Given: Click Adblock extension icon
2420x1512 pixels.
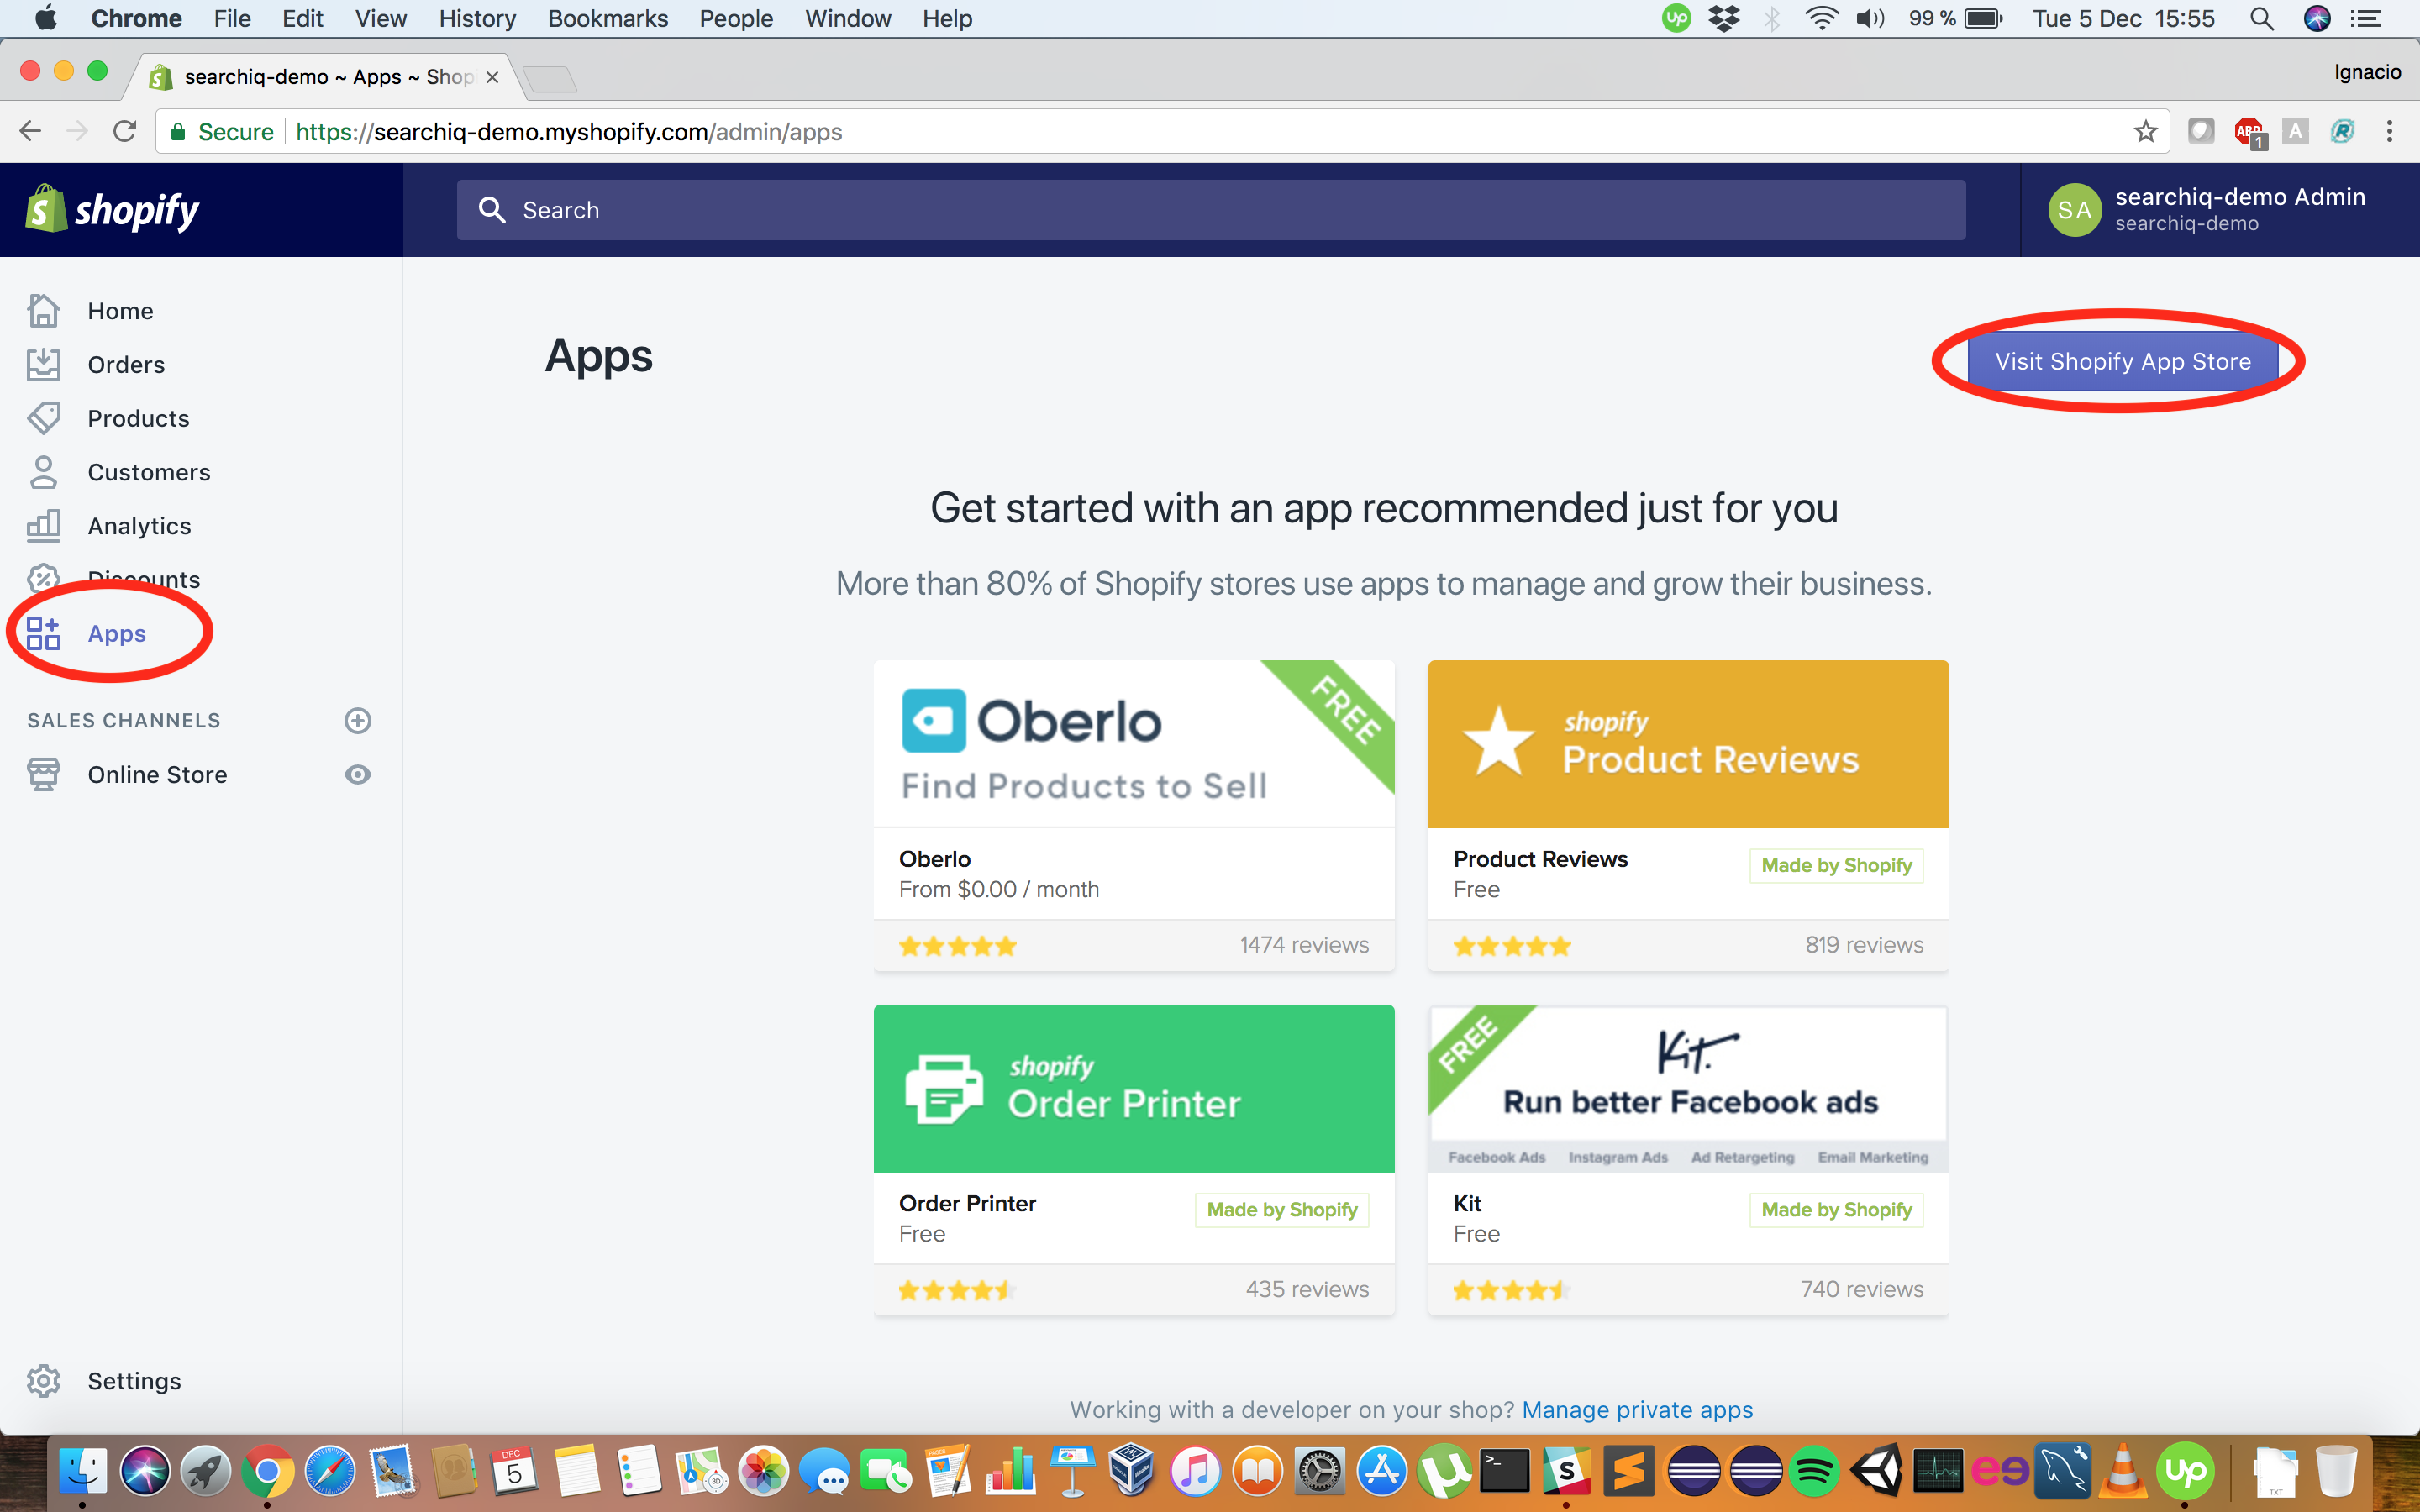Looking at the screenshot, I should click(x=2249, y=131).
